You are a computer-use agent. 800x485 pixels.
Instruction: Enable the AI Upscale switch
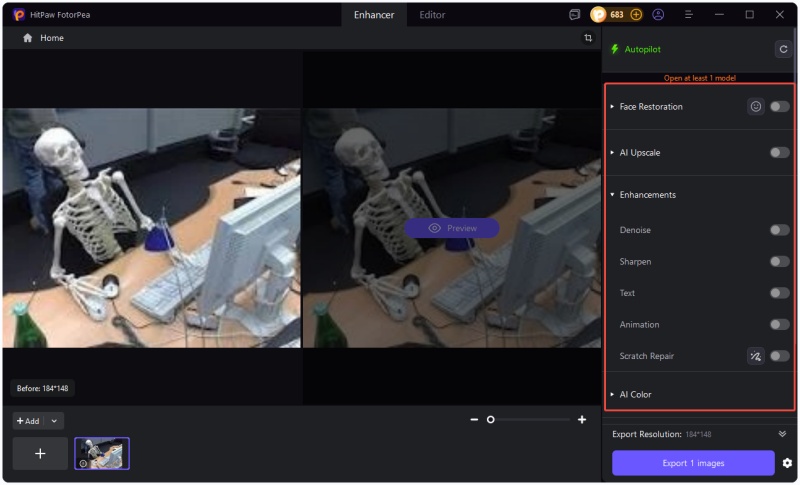pos(779,152)
